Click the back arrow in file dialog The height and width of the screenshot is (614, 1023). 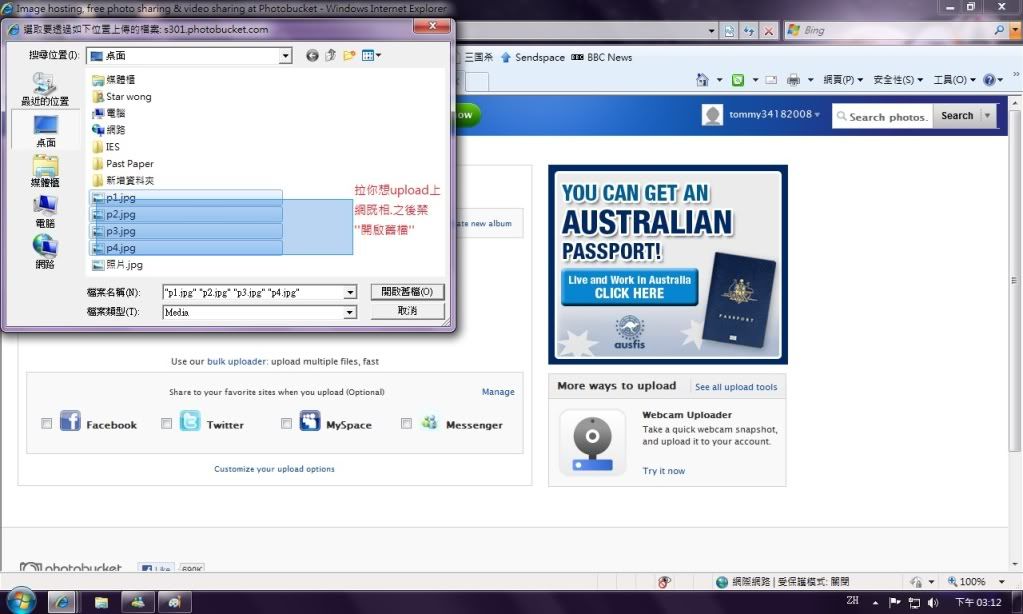tap(313, 56)
